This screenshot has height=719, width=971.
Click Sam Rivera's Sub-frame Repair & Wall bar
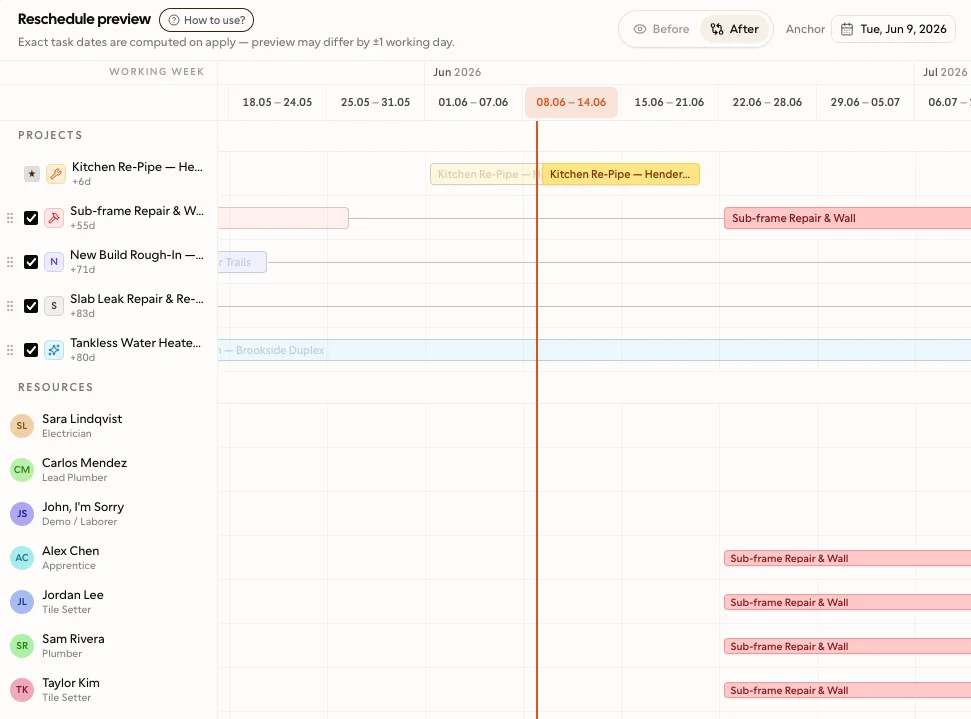(x=847, y=646)
